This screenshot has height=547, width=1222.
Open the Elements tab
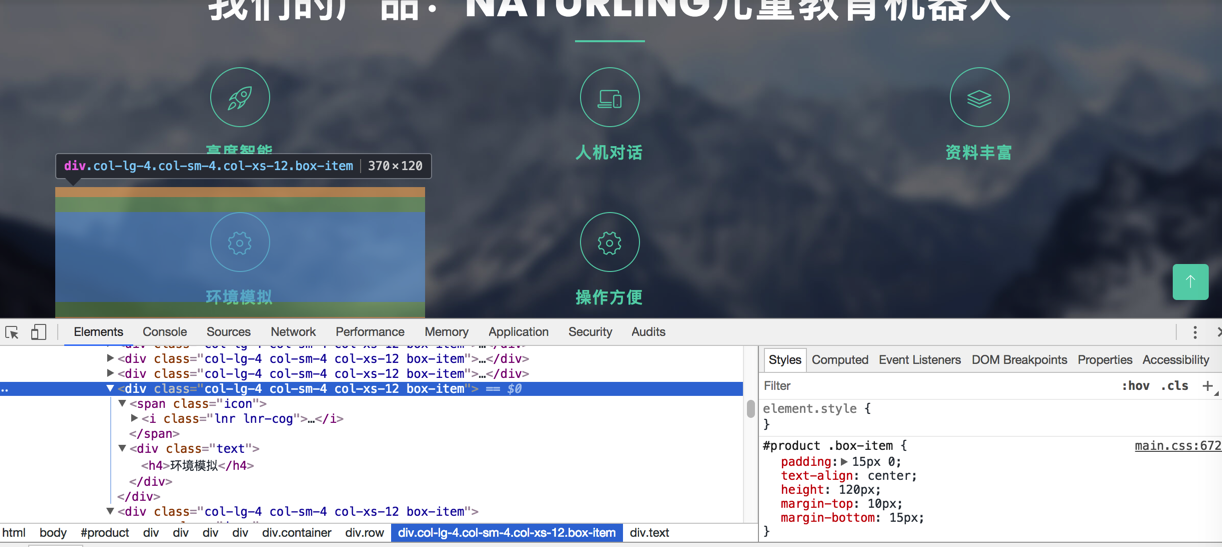tap(98, 332)
